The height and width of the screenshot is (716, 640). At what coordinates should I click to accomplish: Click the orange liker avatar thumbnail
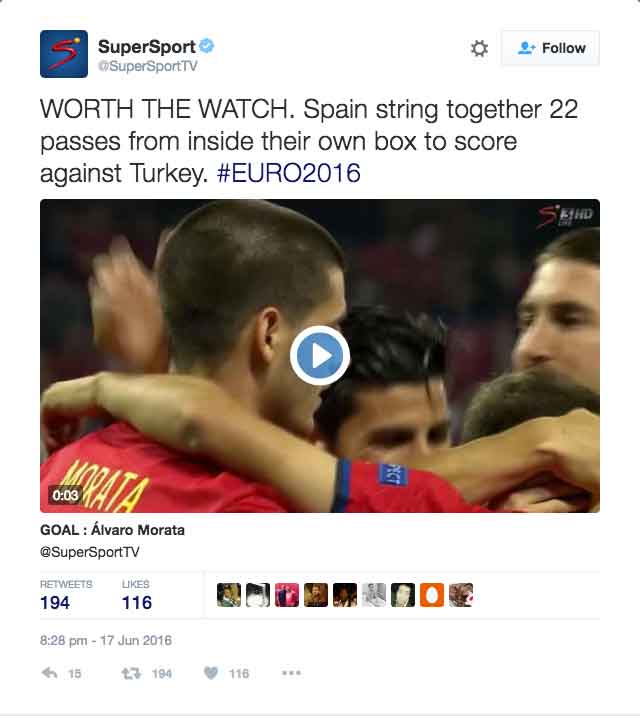tap(432, 595)
